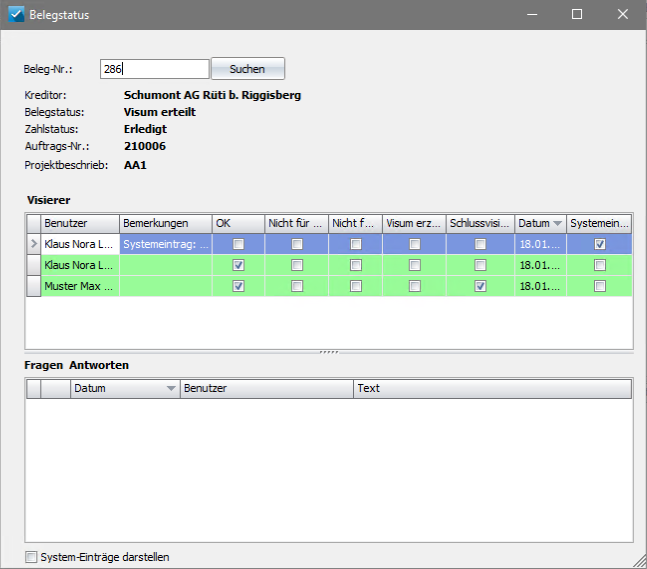Enable System-Einträge darstellen checkbox

(31, 557)
